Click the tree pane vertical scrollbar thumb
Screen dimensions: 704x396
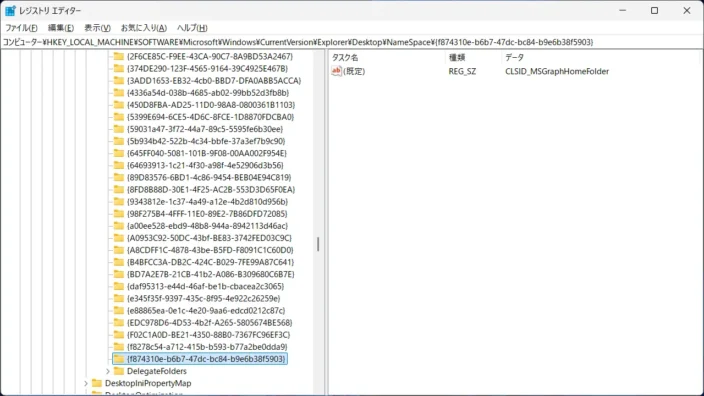pos(318,244)
